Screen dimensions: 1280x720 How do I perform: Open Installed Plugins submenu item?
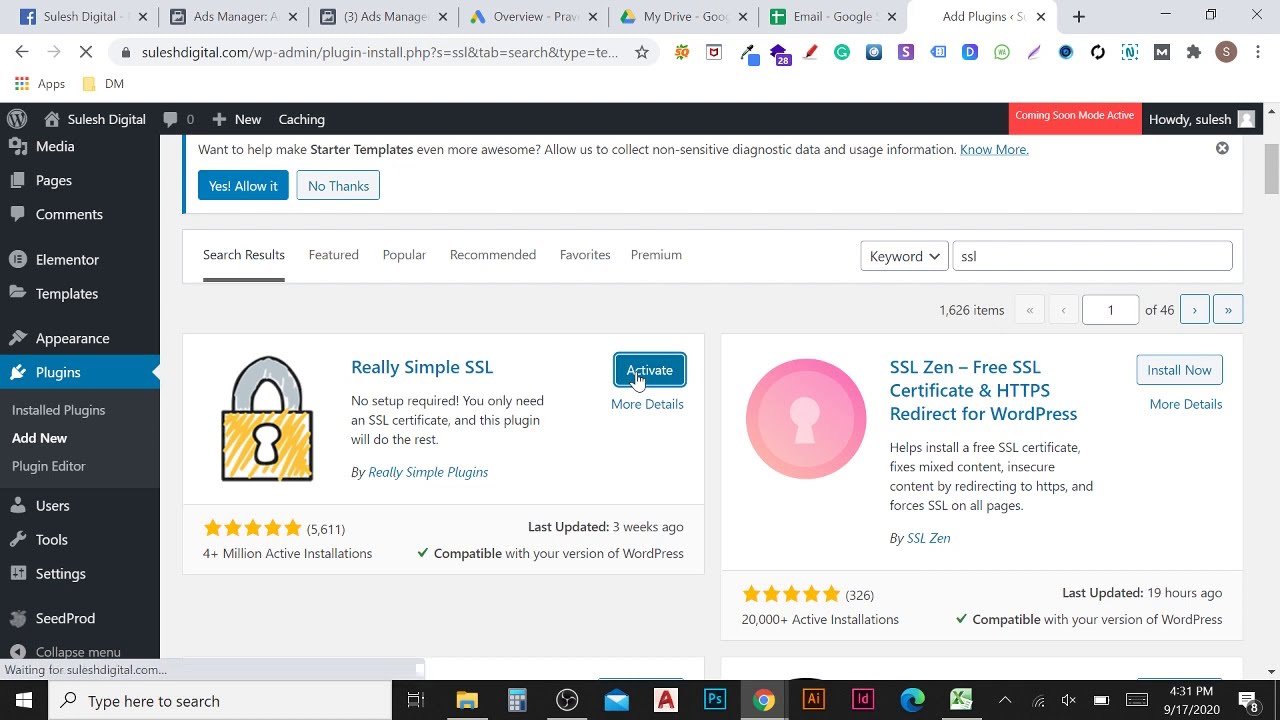(x=58, y=410)
